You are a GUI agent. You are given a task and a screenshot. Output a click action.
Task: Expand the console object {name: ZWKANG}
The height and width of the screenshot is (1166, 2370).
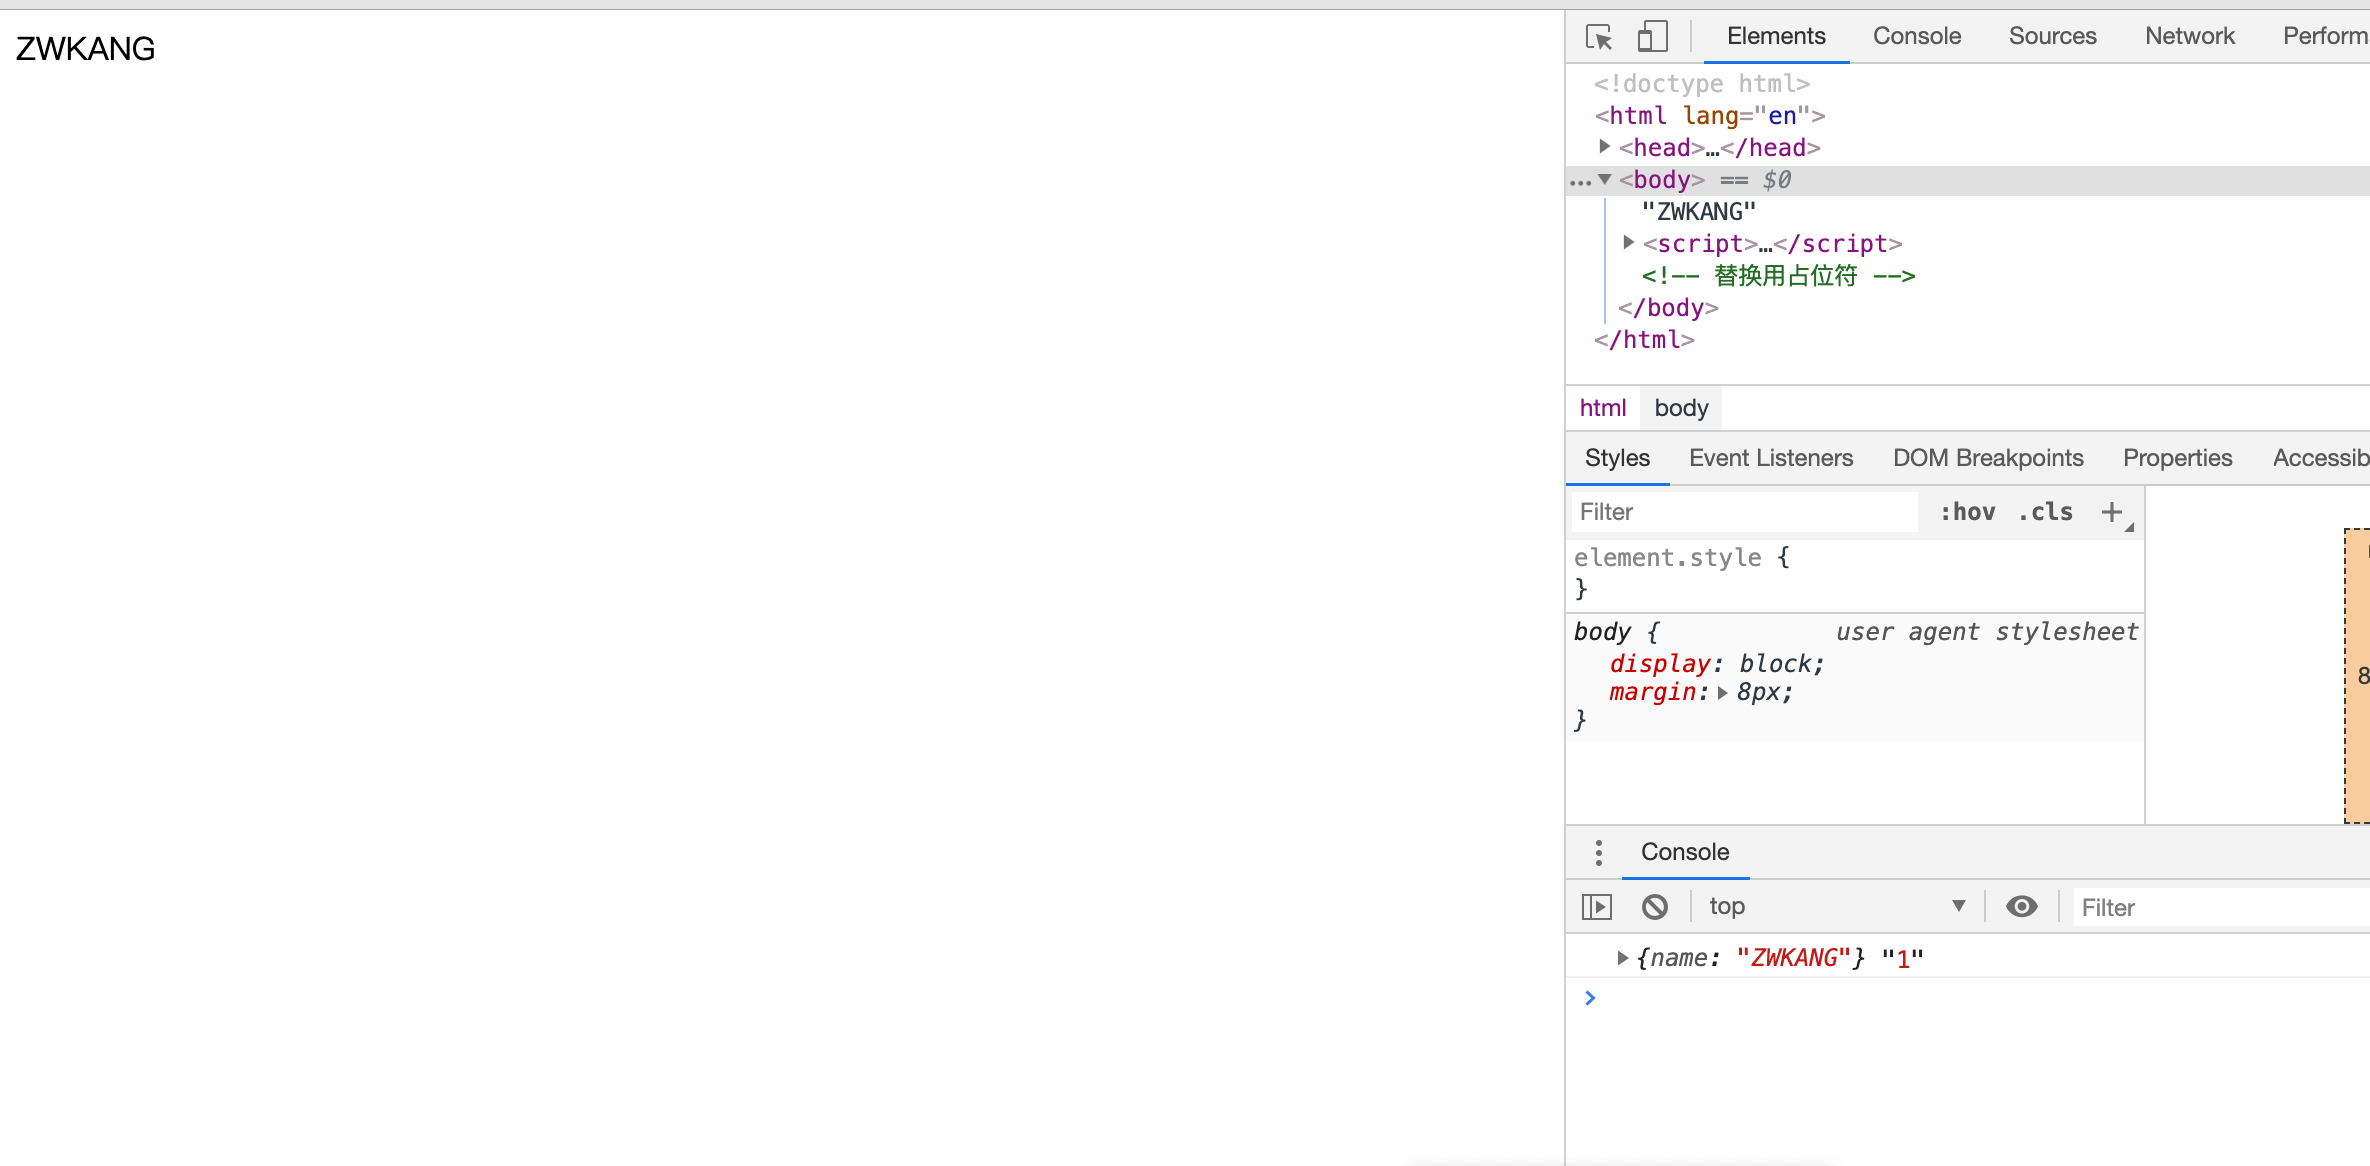pyautogui.click(x=1623, y=956)
